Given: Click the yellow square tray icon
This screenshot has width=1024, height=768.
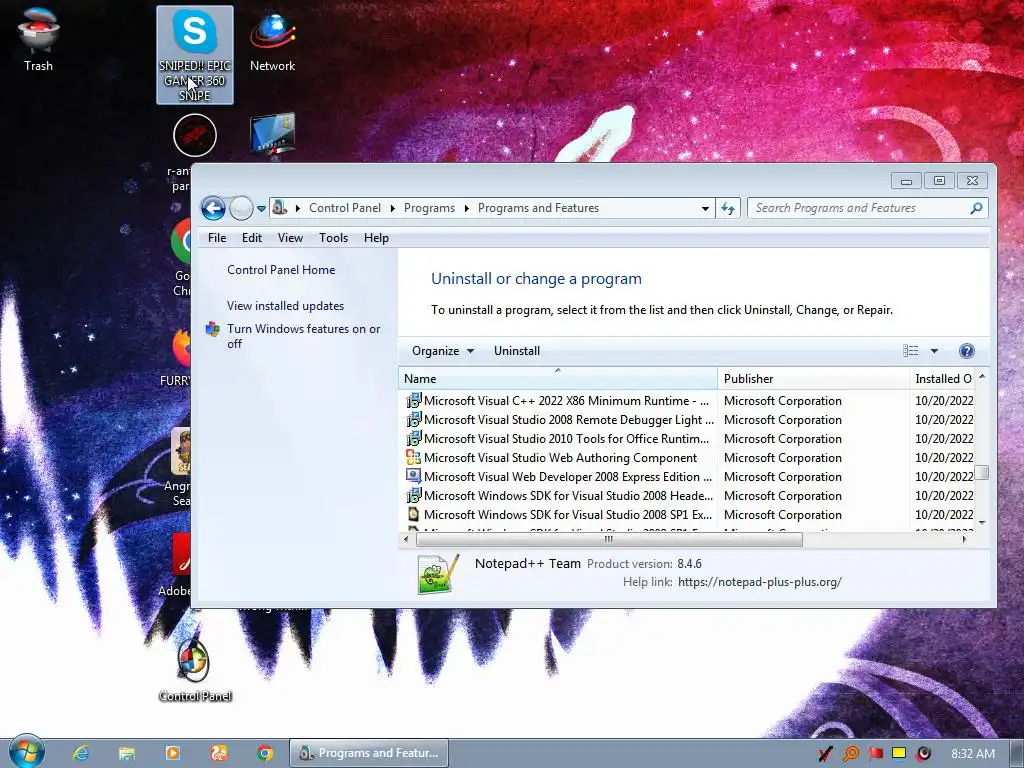Looking at the screenshot, I should pyautogui.click(x=899, y=753).
